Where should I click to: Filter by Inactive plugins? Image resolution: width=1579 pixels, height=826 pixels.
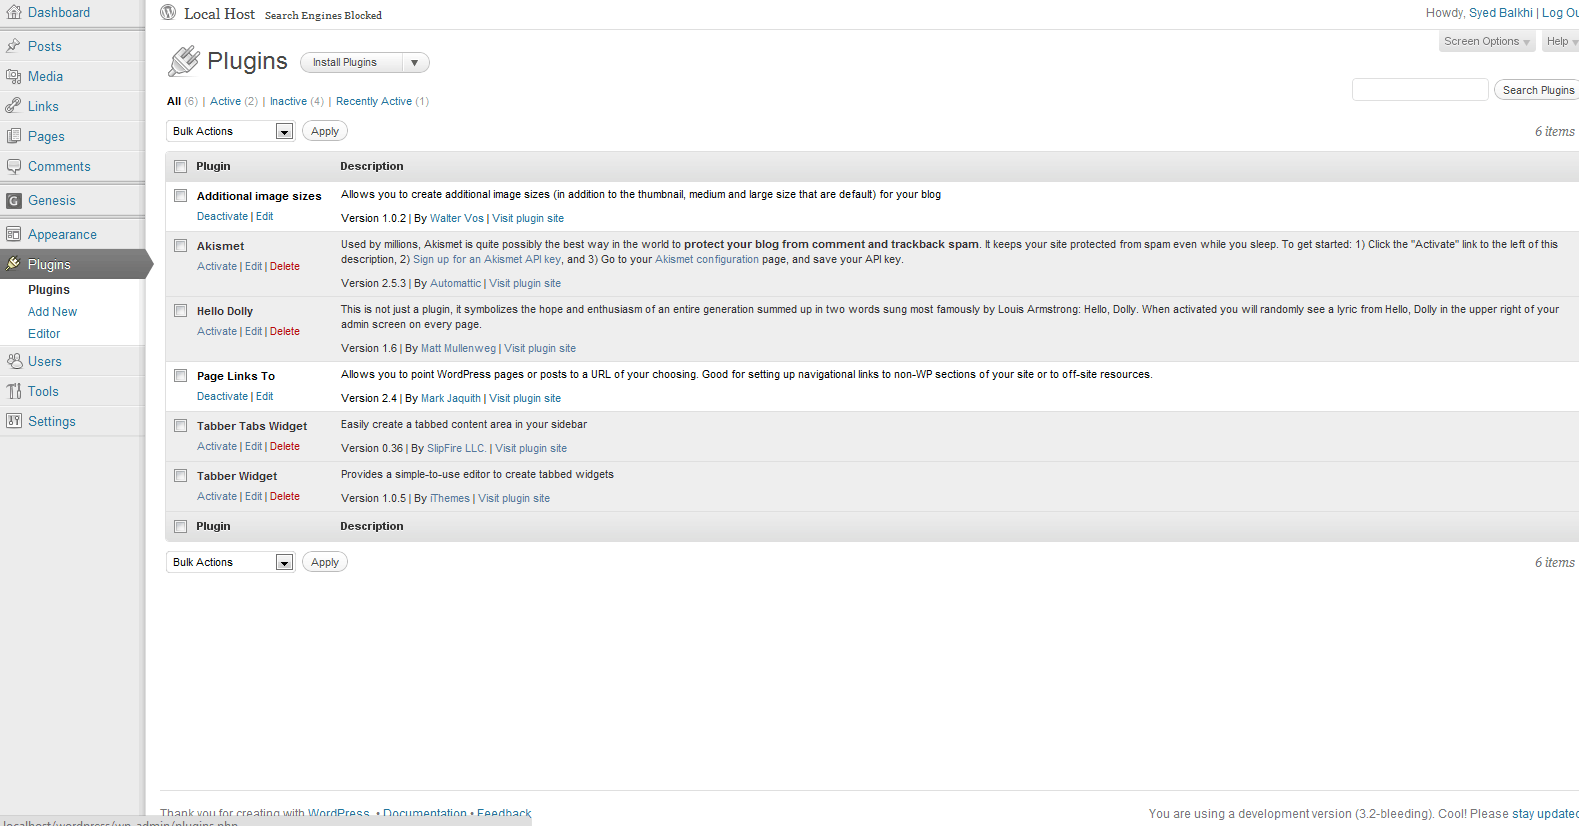288,101
